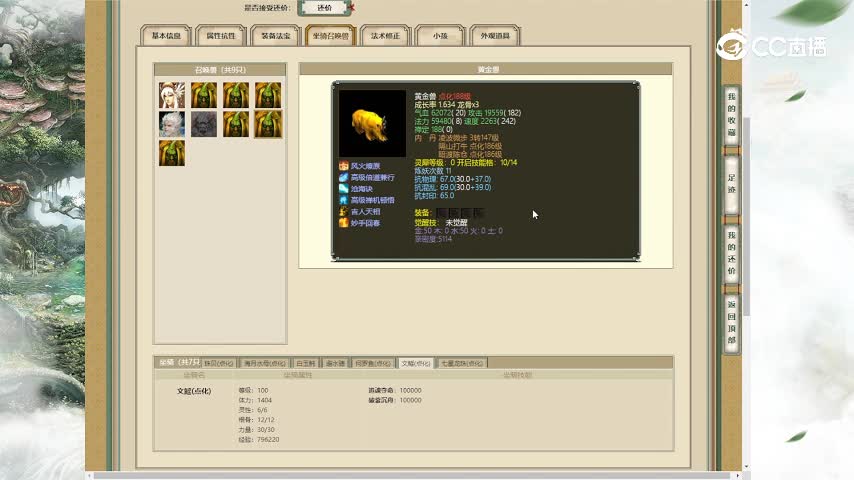Select the lone golden beast in third row
This screenshot has width=854, height=480.
pos(172,153)
